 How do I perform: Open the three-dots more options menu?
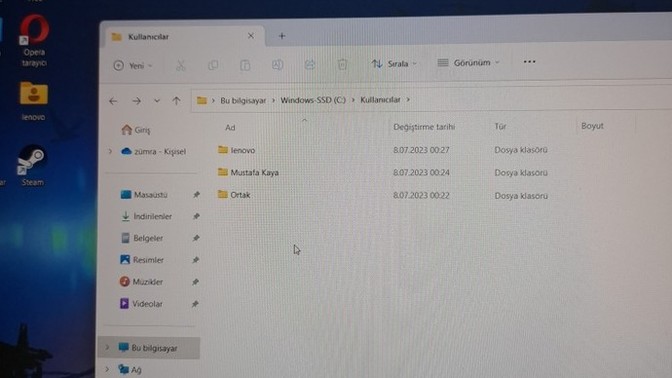529,62
